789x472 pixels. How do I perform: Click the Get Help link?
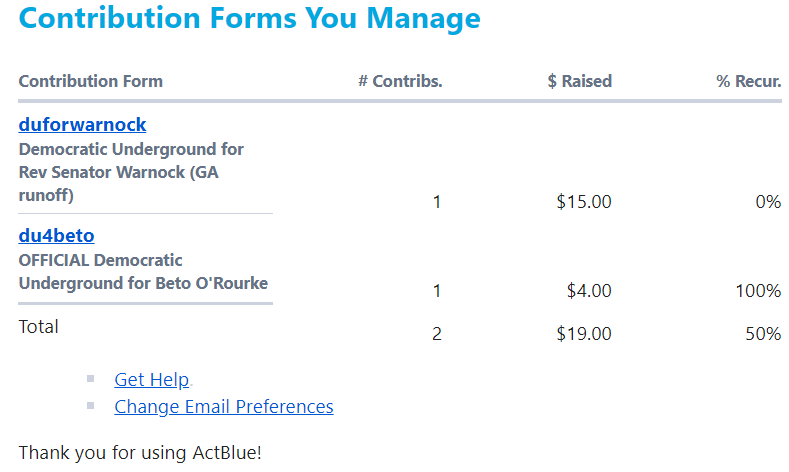click(x=151, y=380)
